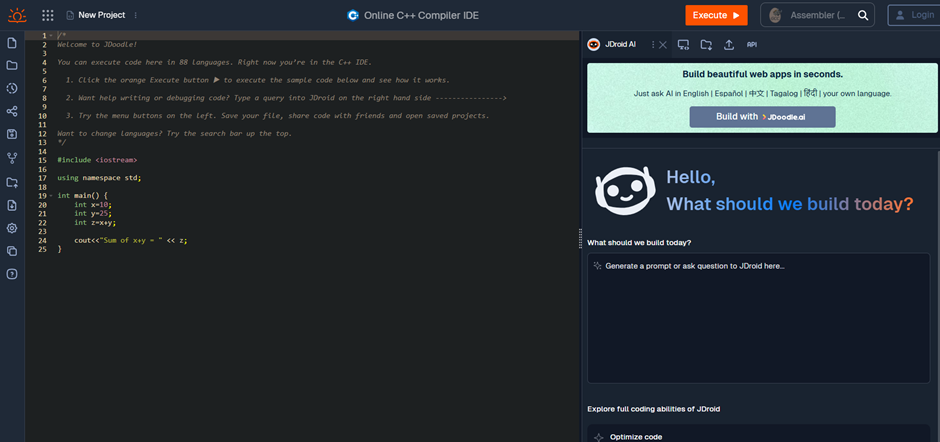Screen dimensions: 940x442
Task: Click the fork branch icon in sidebar
Action: pos(11,158)
